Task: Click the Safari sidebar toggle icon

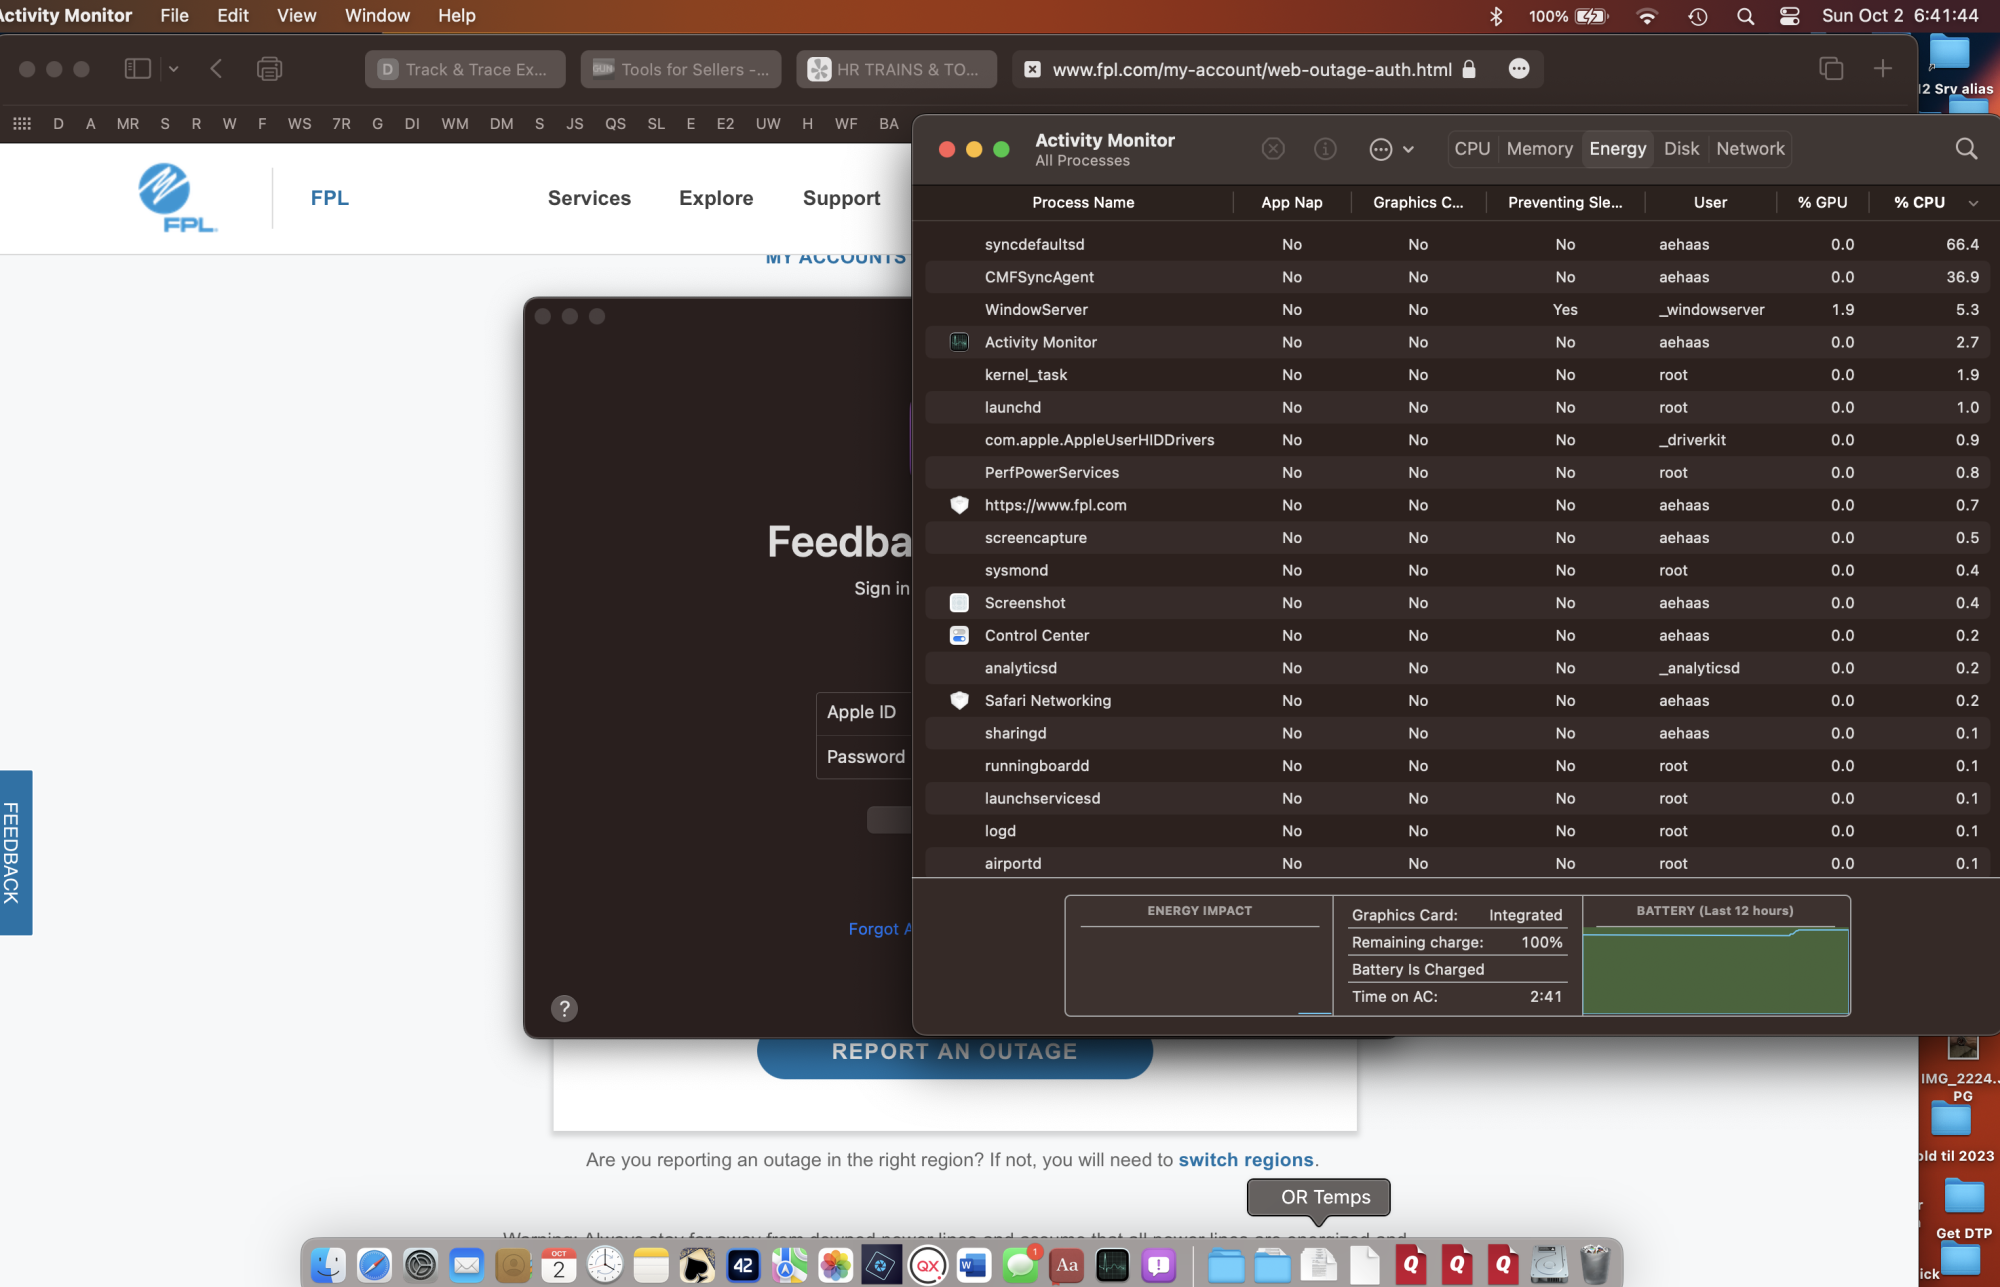Action: 137,69
